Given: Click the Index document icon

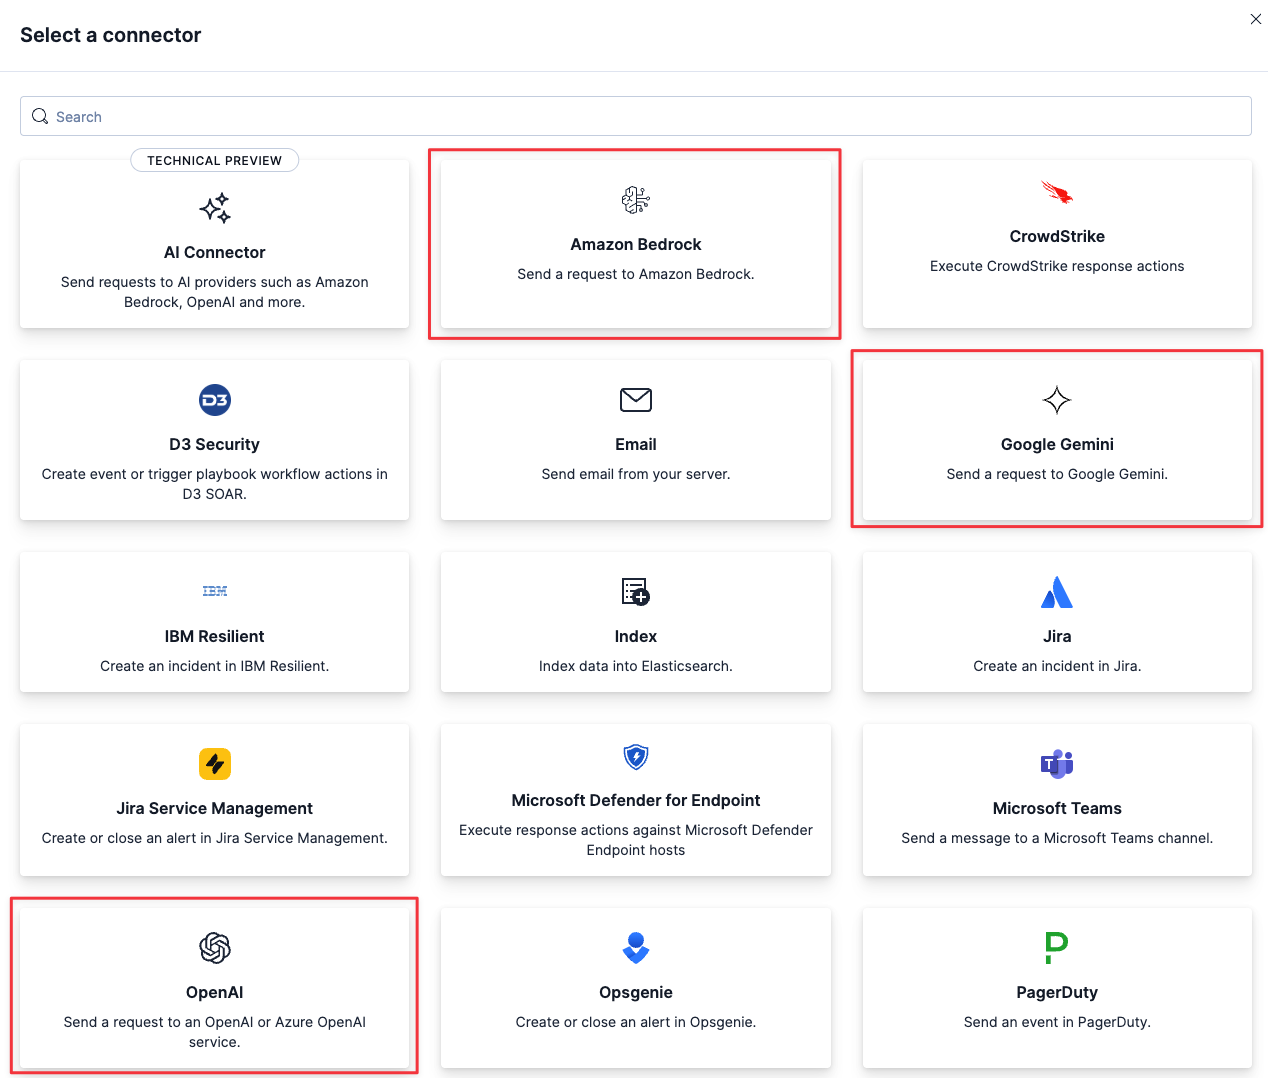Looking at the screenshot, I should point(636,592).
